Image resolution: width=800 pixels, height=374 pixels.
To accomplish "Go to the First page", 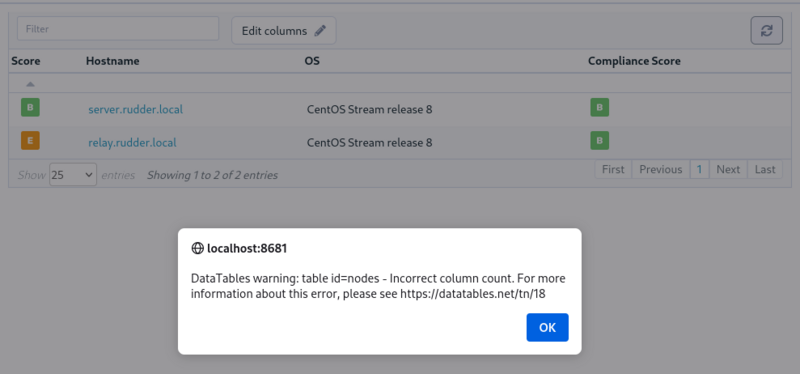I will (613, 169).
